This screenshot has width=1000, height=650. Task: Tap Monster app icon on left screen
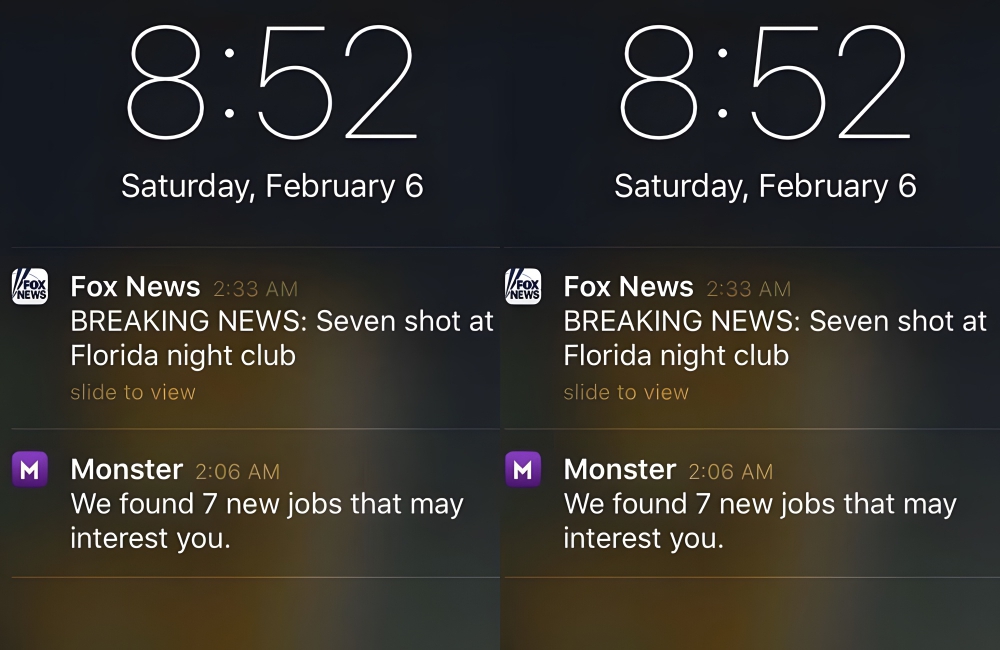(x=29, y=469)
